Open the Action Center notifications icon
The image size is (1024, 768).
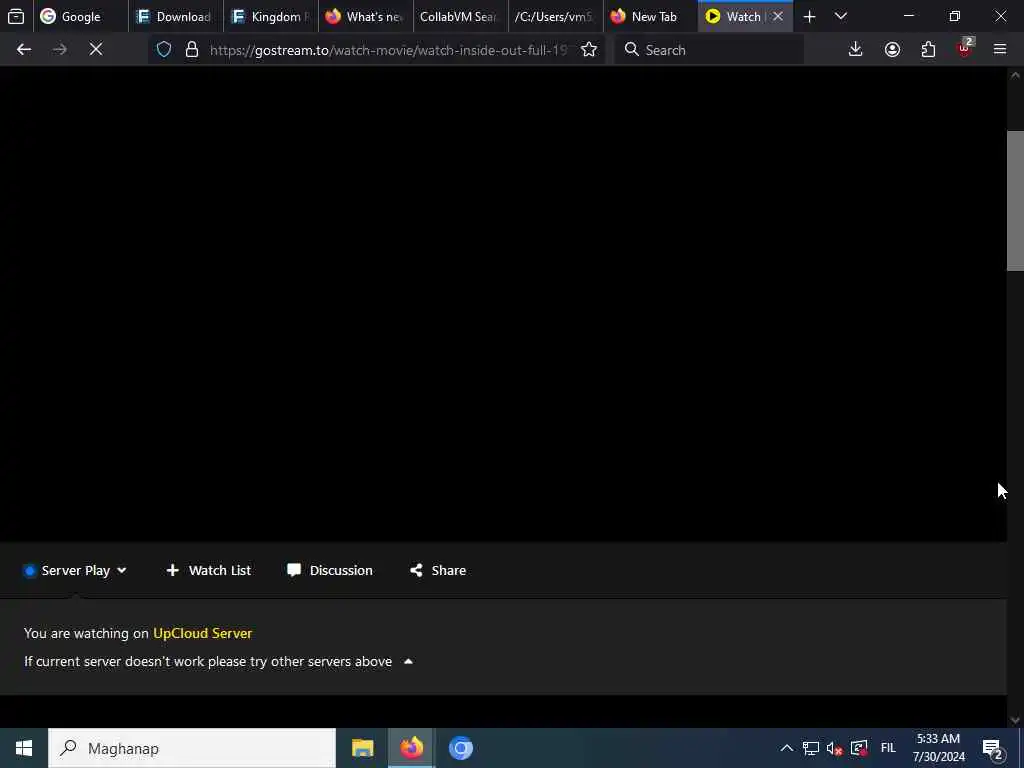(x=993, y=749)
